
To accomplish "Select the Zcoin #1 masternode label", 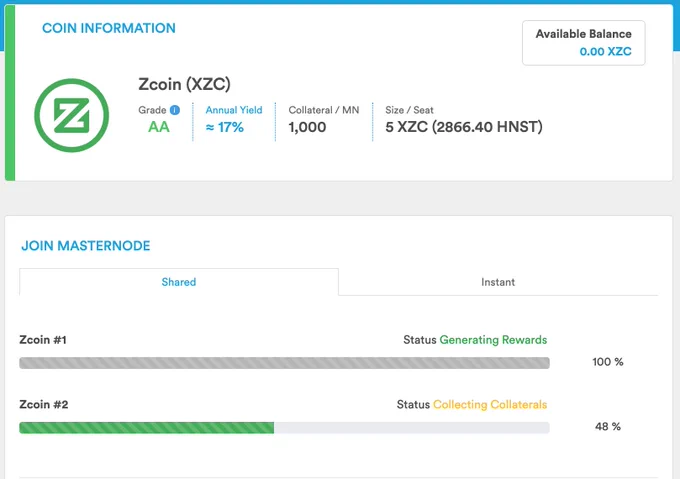I will [x=43, y=340].
